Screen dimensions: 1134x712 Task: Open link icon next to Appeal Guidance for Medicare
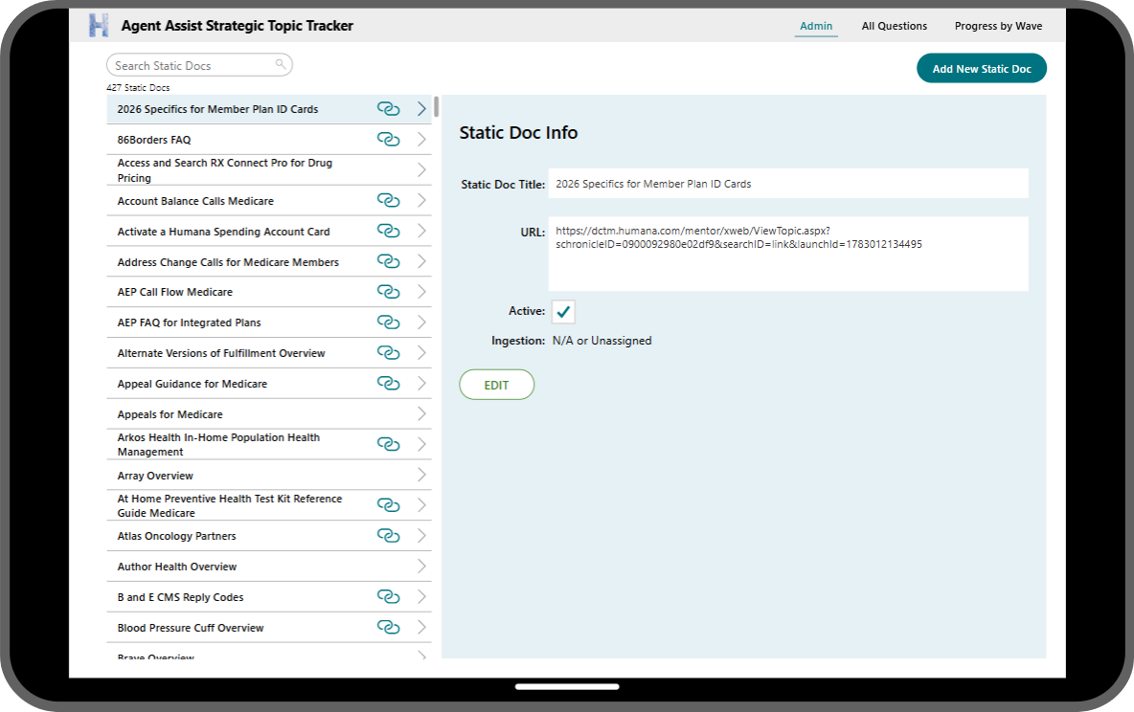(x=388, y=383)
